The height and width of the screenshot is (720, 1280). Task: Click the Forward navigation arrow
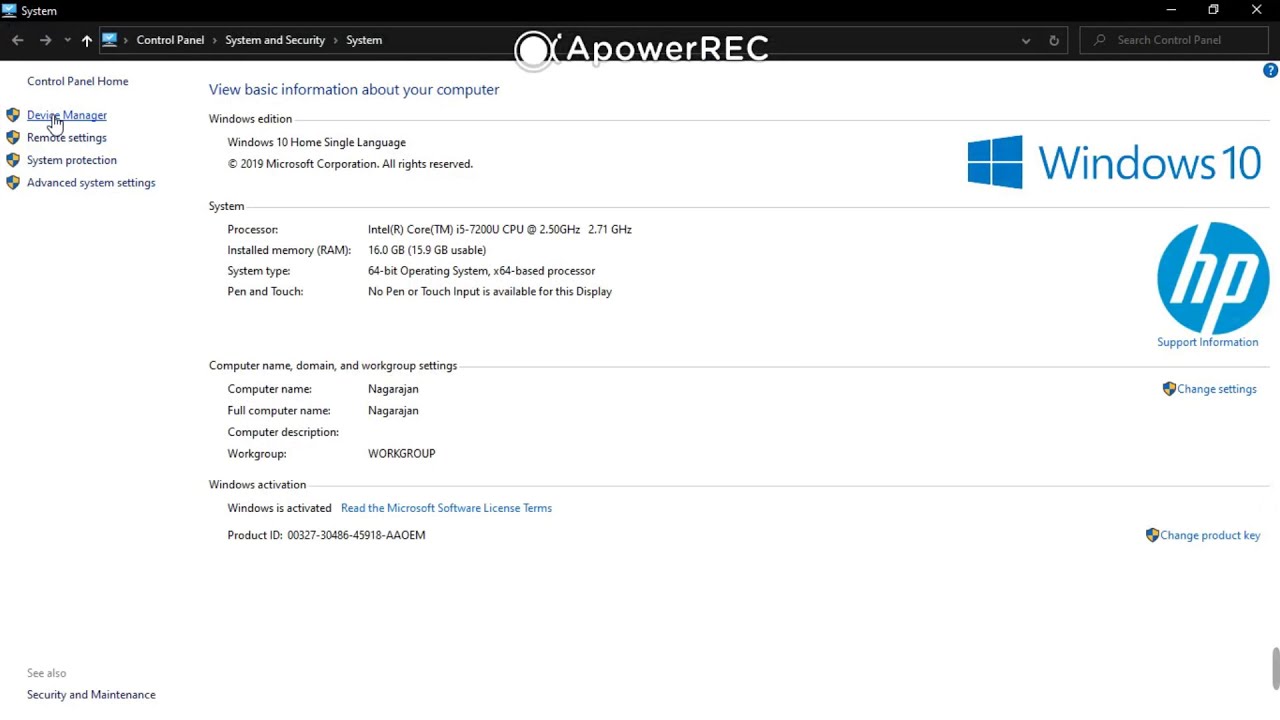pos(45,40)
